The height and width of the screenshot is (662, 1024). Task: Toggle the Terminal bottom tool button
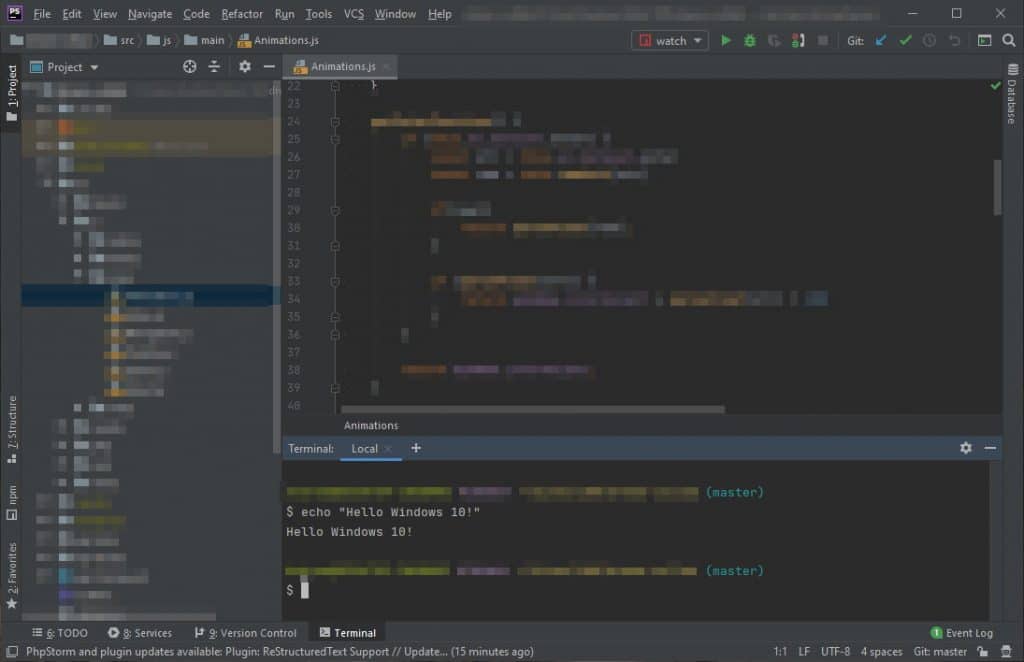click(347, 633)
